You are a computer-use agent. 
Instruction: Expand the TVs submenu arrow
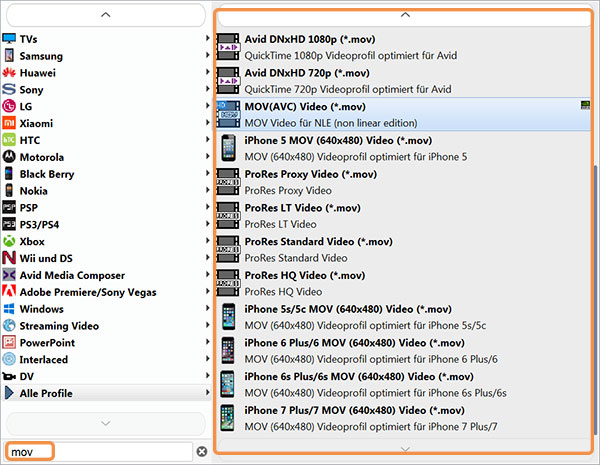point(207,38)
